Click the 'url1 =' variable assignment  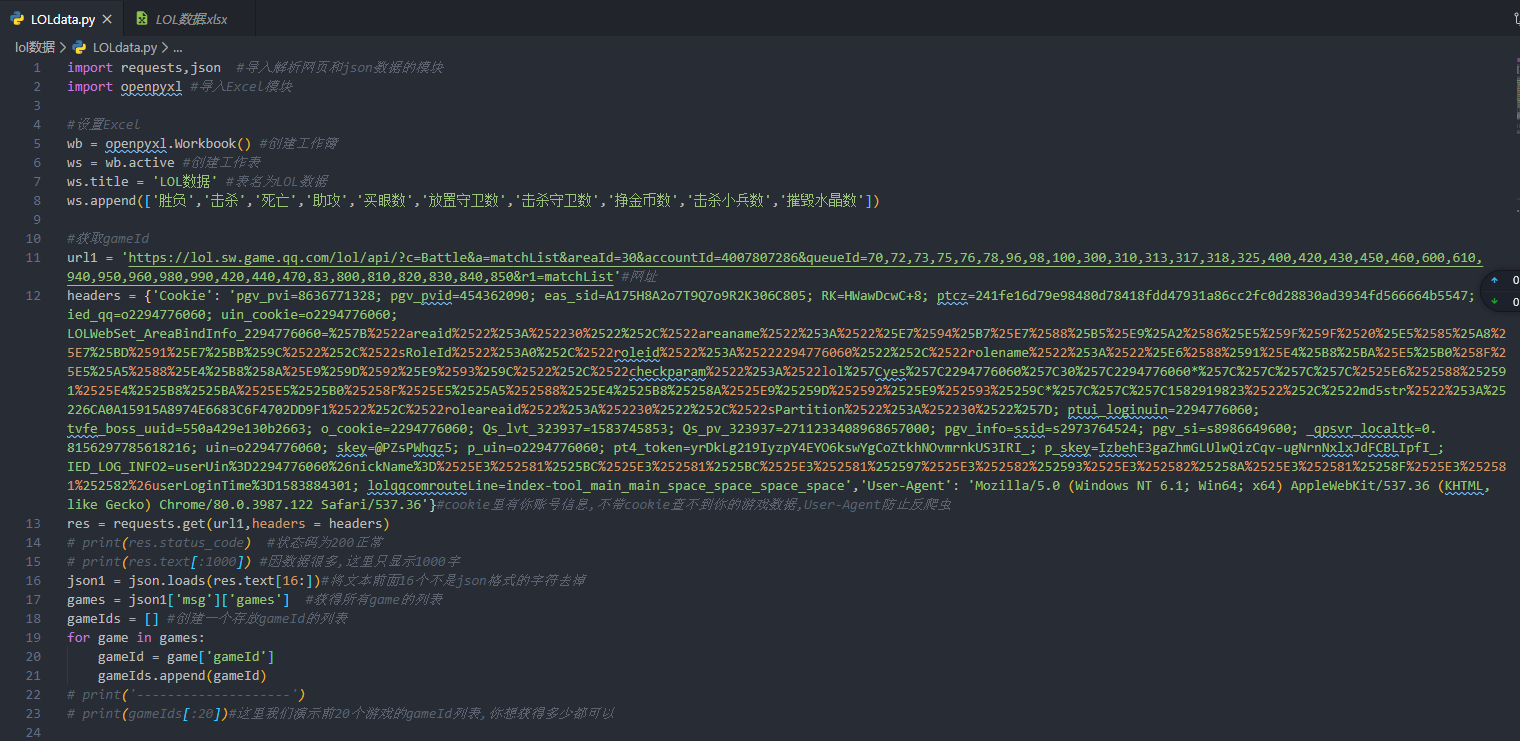pos(91,258)
